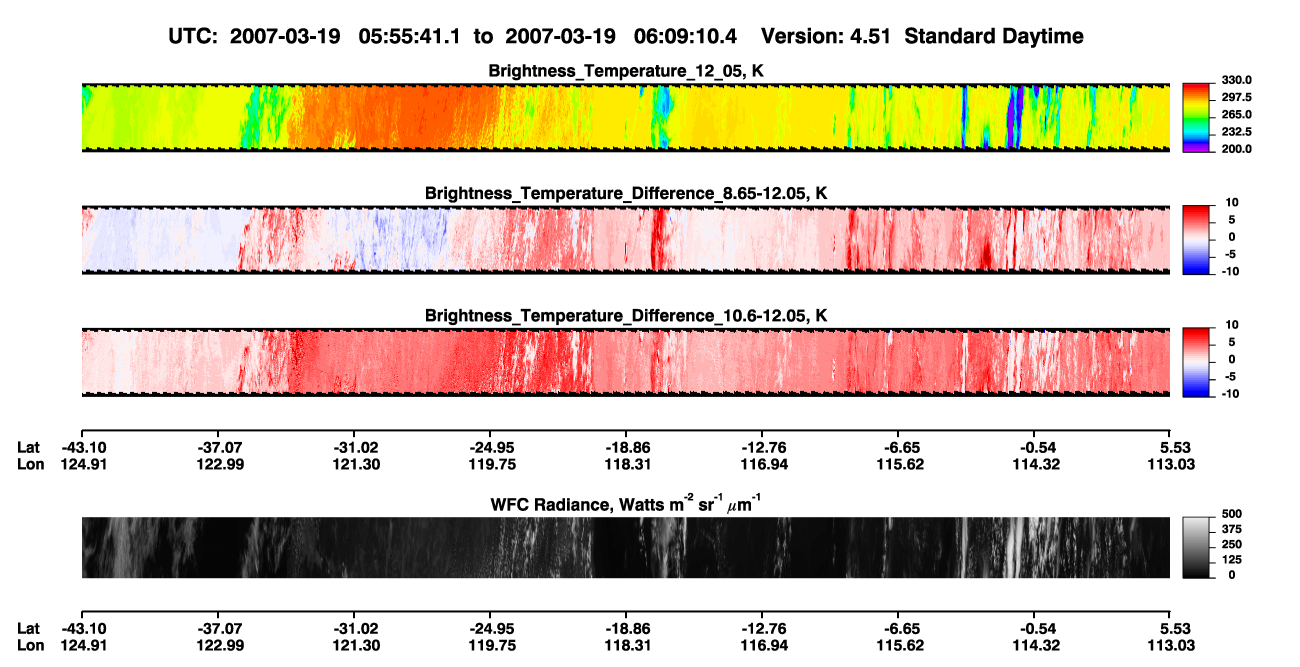
Task: Click the Brightness_Temperature_Difference_8.65-12.05 image strip
Action: pyautogui.click(x=626, y=240)
